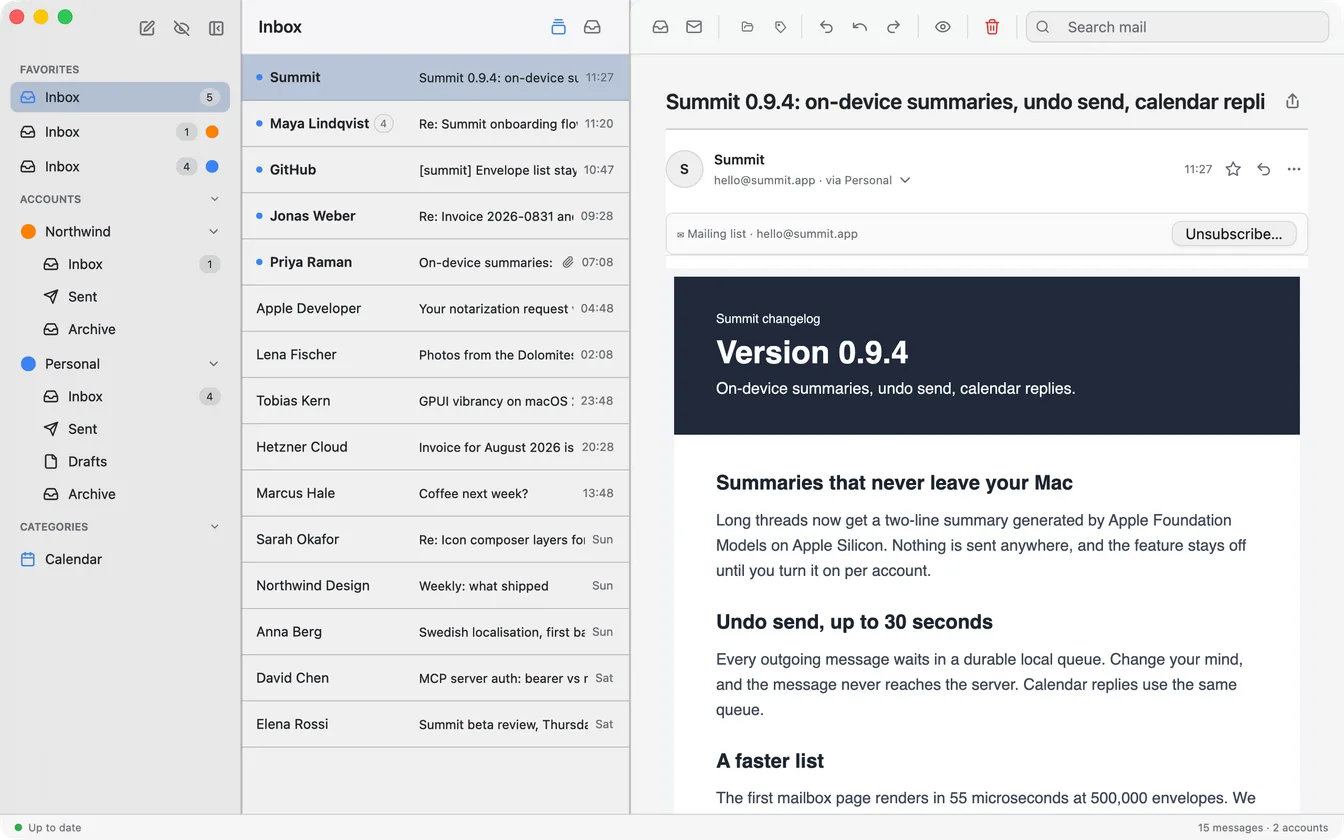This screenshot has height=840, width=1344.
Task: Delete the message with the red trash icon
Action: tap(992, 27)
